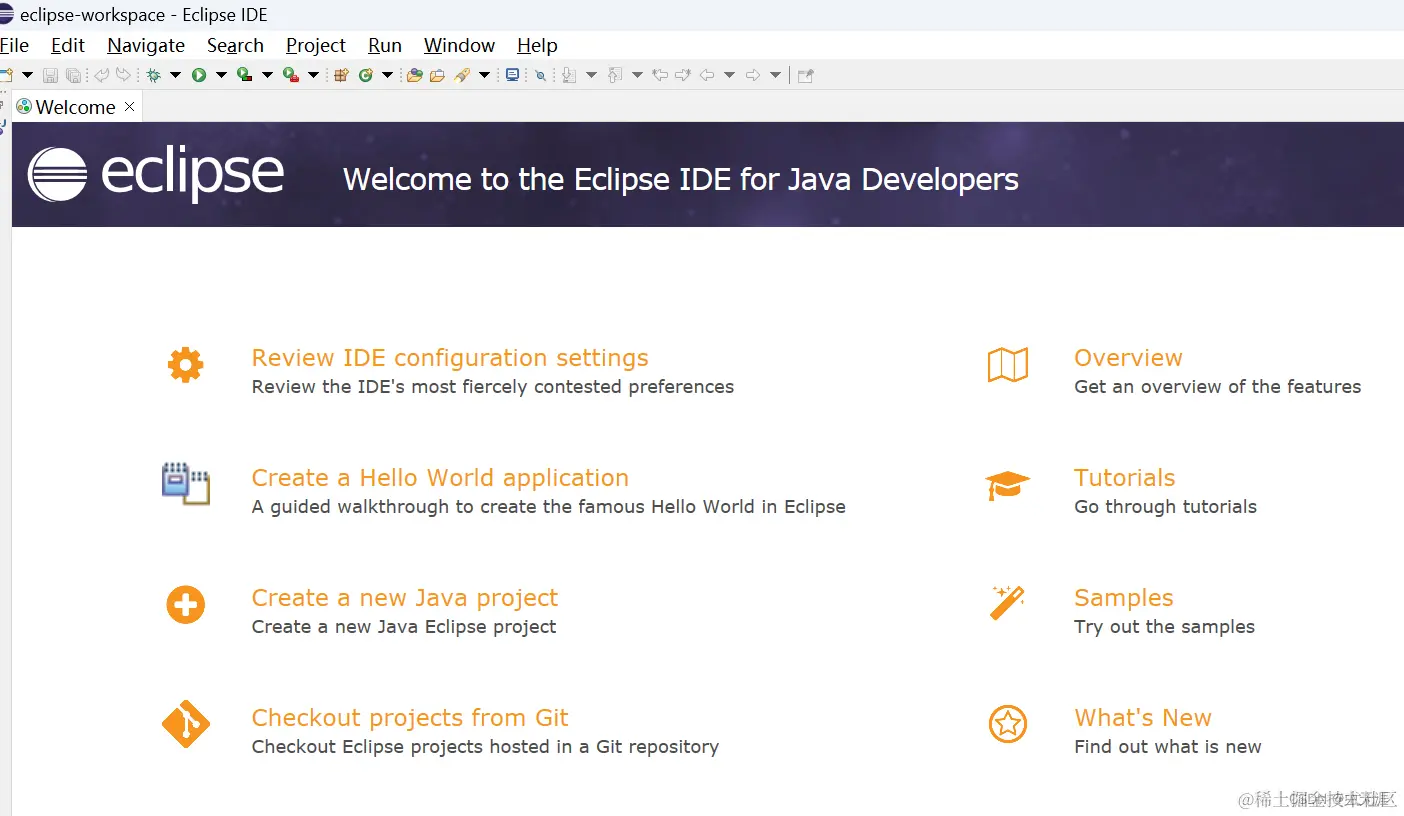The image size is (1404, 816).
Task: Select the Welcome tab
Action: click(76, 107)
